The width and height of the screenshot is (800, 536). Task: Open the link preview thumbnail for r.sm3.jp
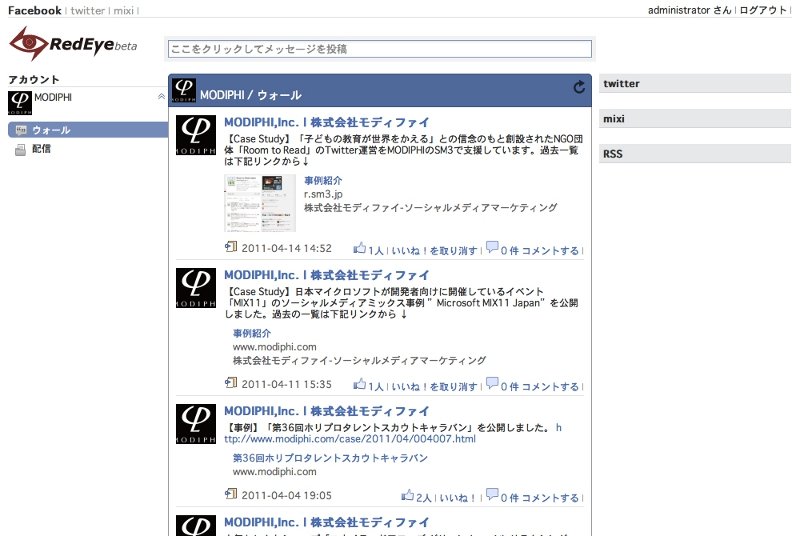pyautogui.click(x=260, y=203)
